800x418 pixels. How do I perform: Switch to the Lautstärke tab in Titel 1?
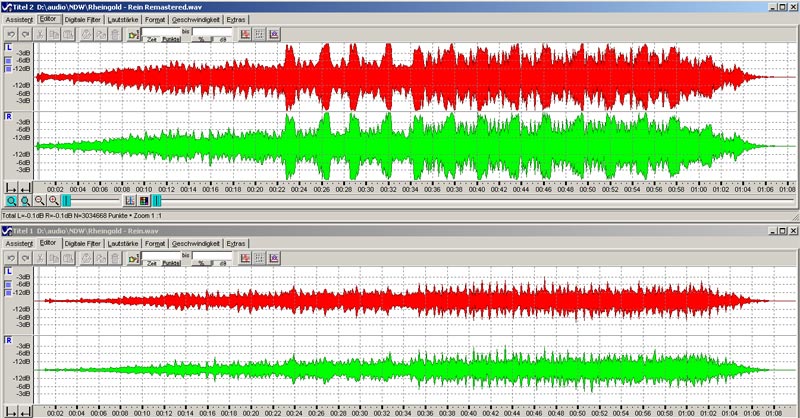point(122,244)
